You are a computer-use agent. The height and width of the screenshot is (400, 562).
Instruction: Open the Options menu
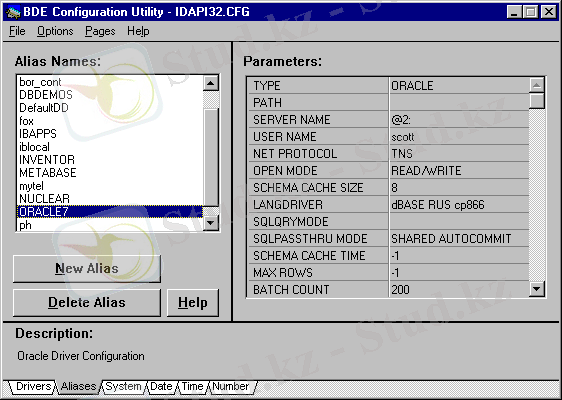55,31
